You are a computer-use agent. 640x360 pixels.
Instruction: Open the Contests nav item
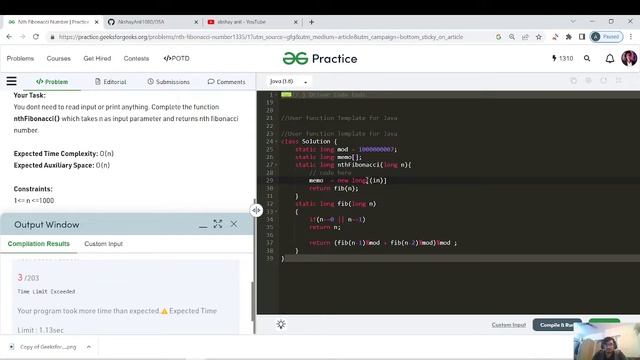point(136,58)
